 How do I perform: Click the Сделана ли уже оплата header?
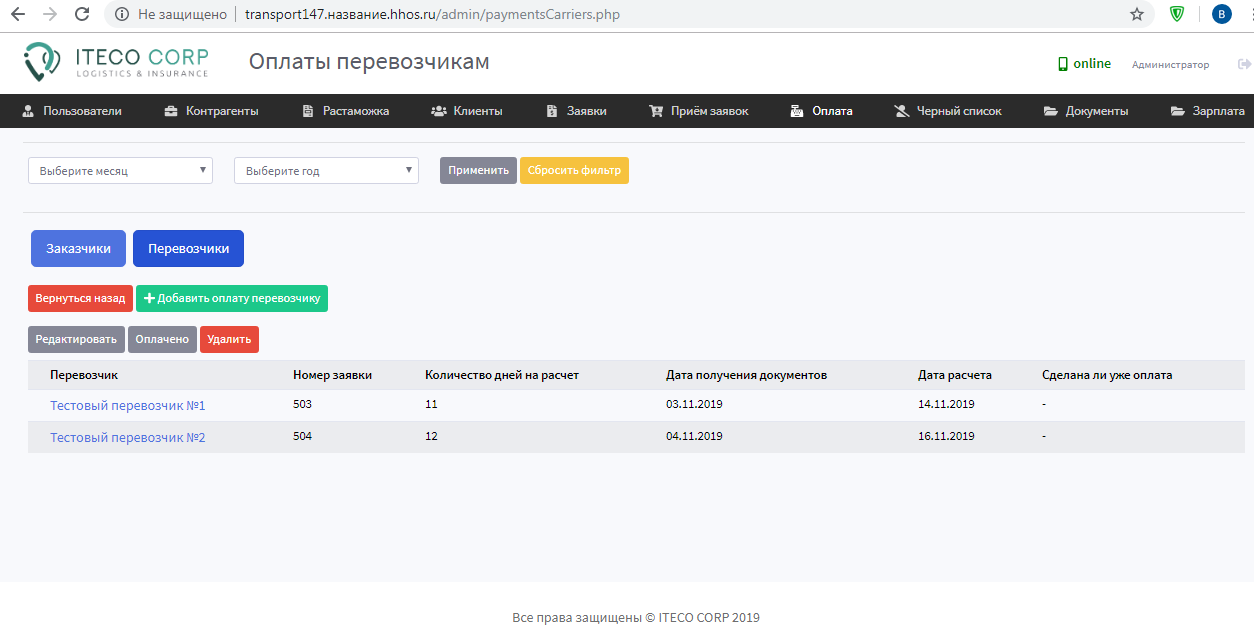pyautogui.click(x=1107, y=375)
